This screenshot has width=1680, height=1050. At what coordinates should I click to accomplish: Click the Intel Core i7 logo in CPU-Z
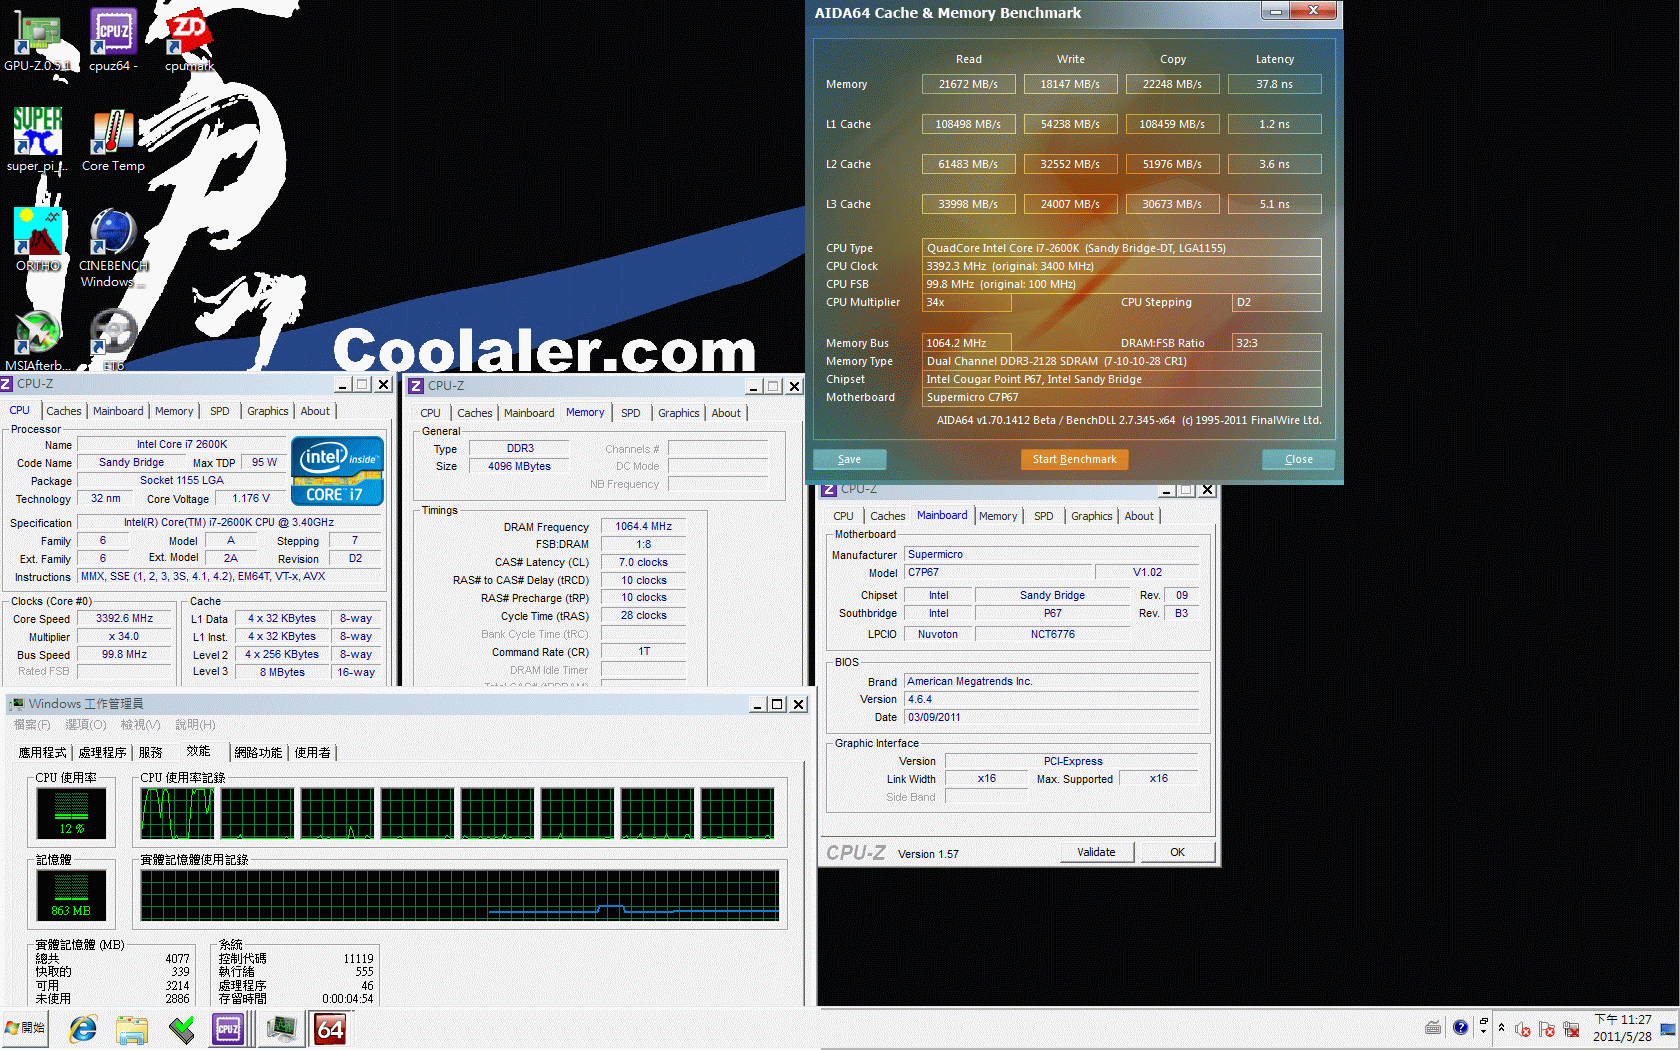pyautogui.click(x=338, y=470)
